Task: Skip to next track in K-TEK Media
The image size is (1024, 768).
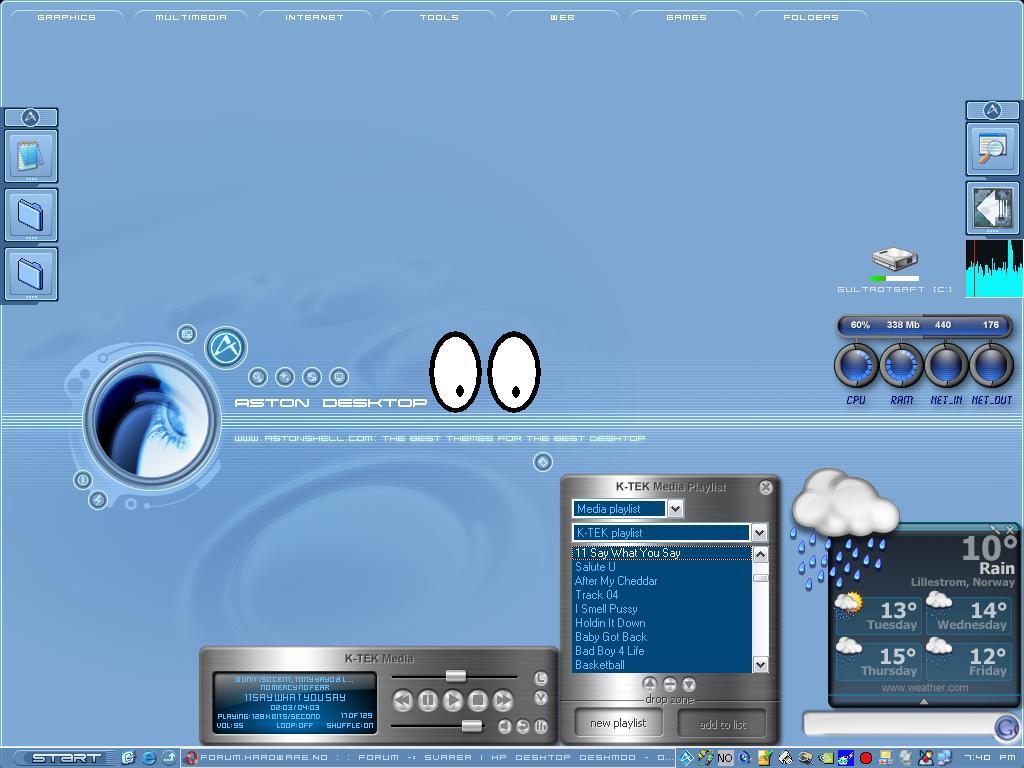Action: pos(503,701)
